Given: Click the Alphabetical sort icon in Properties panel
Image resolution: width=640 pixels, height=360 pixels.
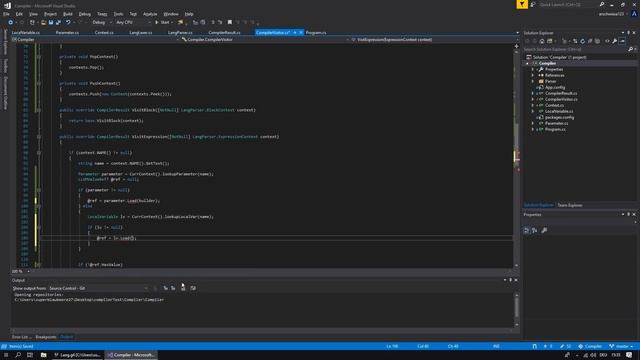Looking at the screenshot, I should tap(534, 231).
